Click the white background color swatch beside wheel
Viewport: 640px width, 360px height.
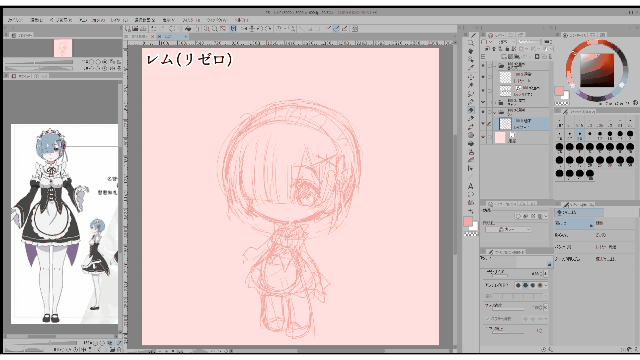click(x=565, y=96)
